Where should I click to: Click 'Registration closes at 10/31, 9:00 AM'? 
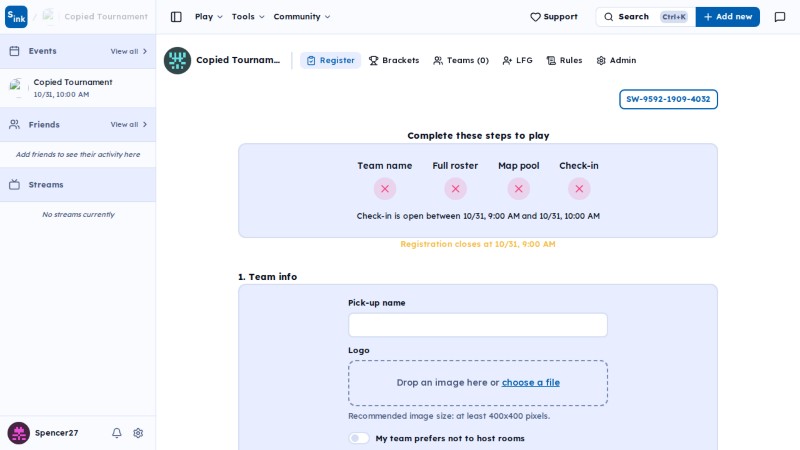478,244
